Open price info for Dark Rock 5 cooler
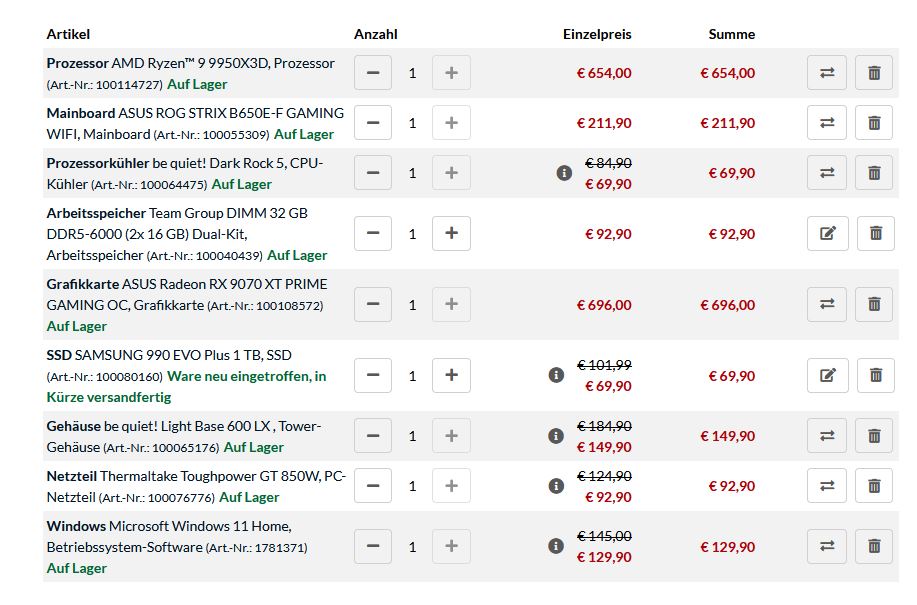 click(x=564, y=173)
